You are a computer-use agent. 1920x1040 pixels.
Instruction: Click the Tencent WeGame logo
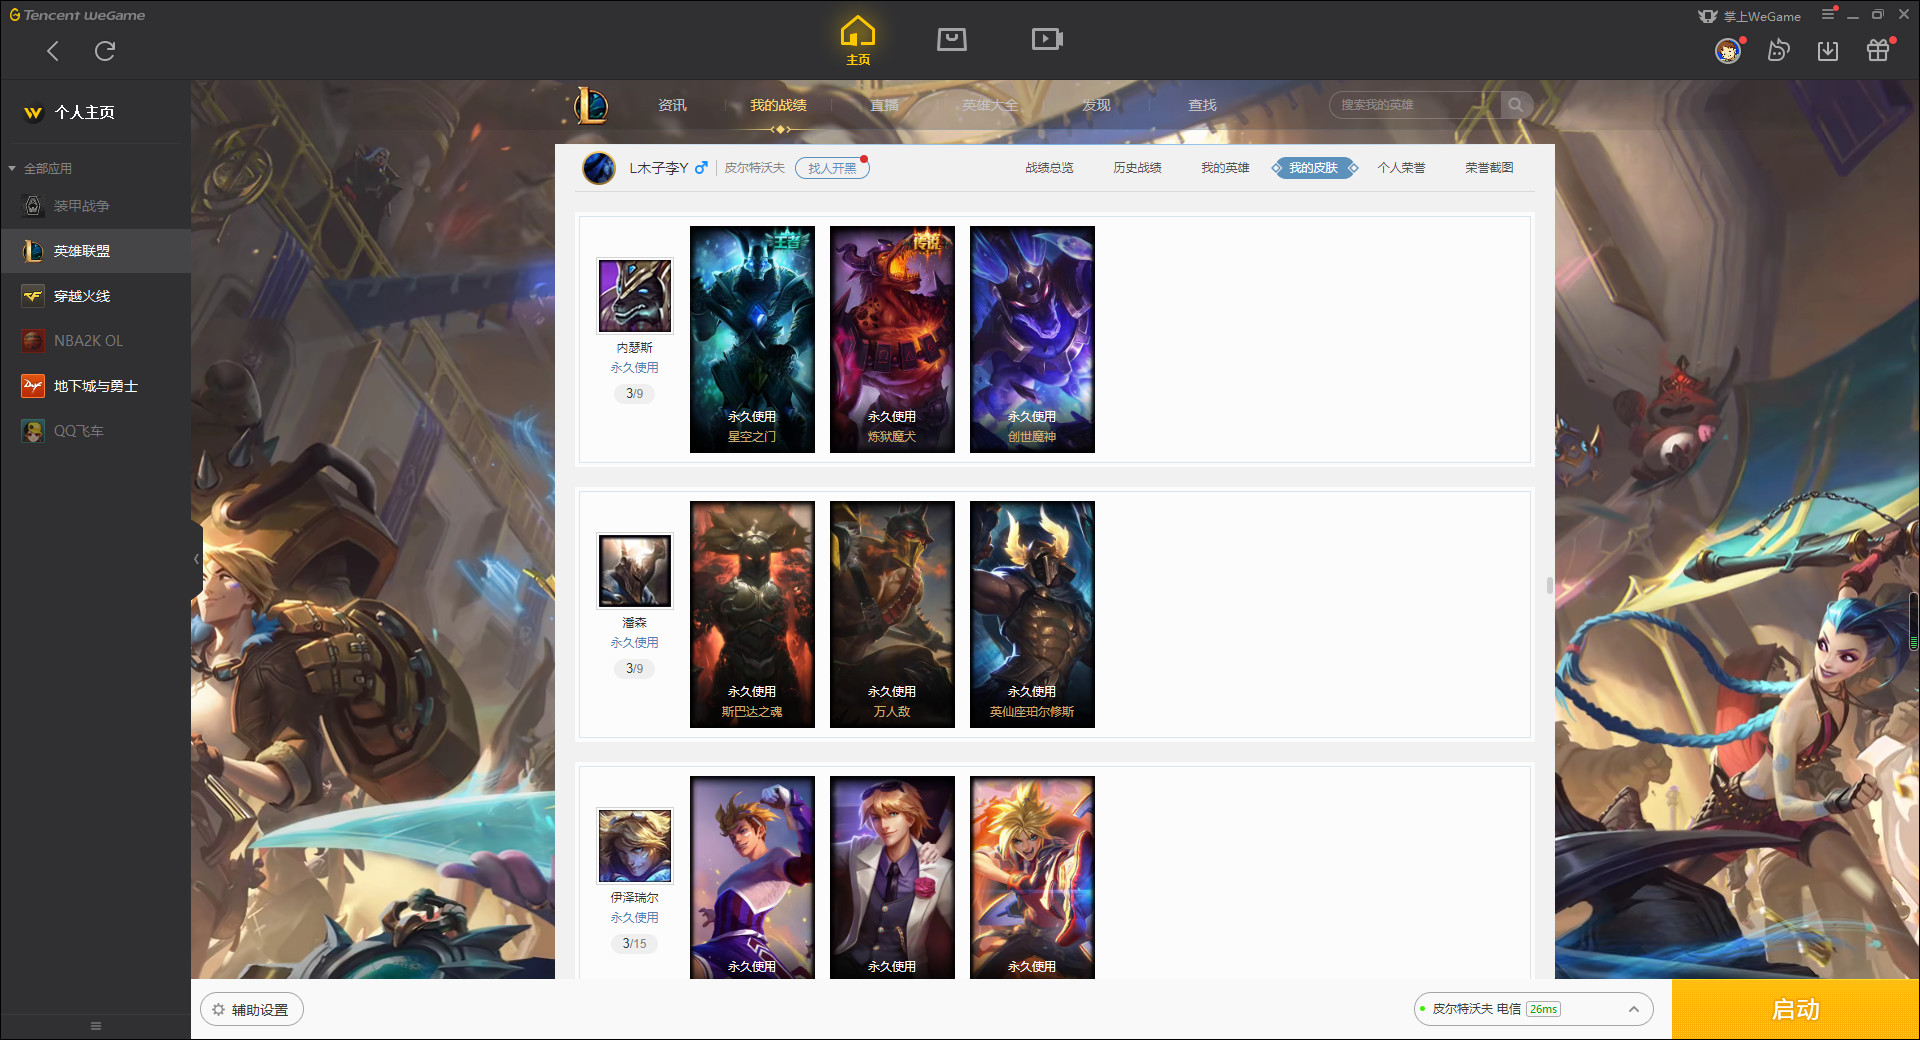click(77, 15)
